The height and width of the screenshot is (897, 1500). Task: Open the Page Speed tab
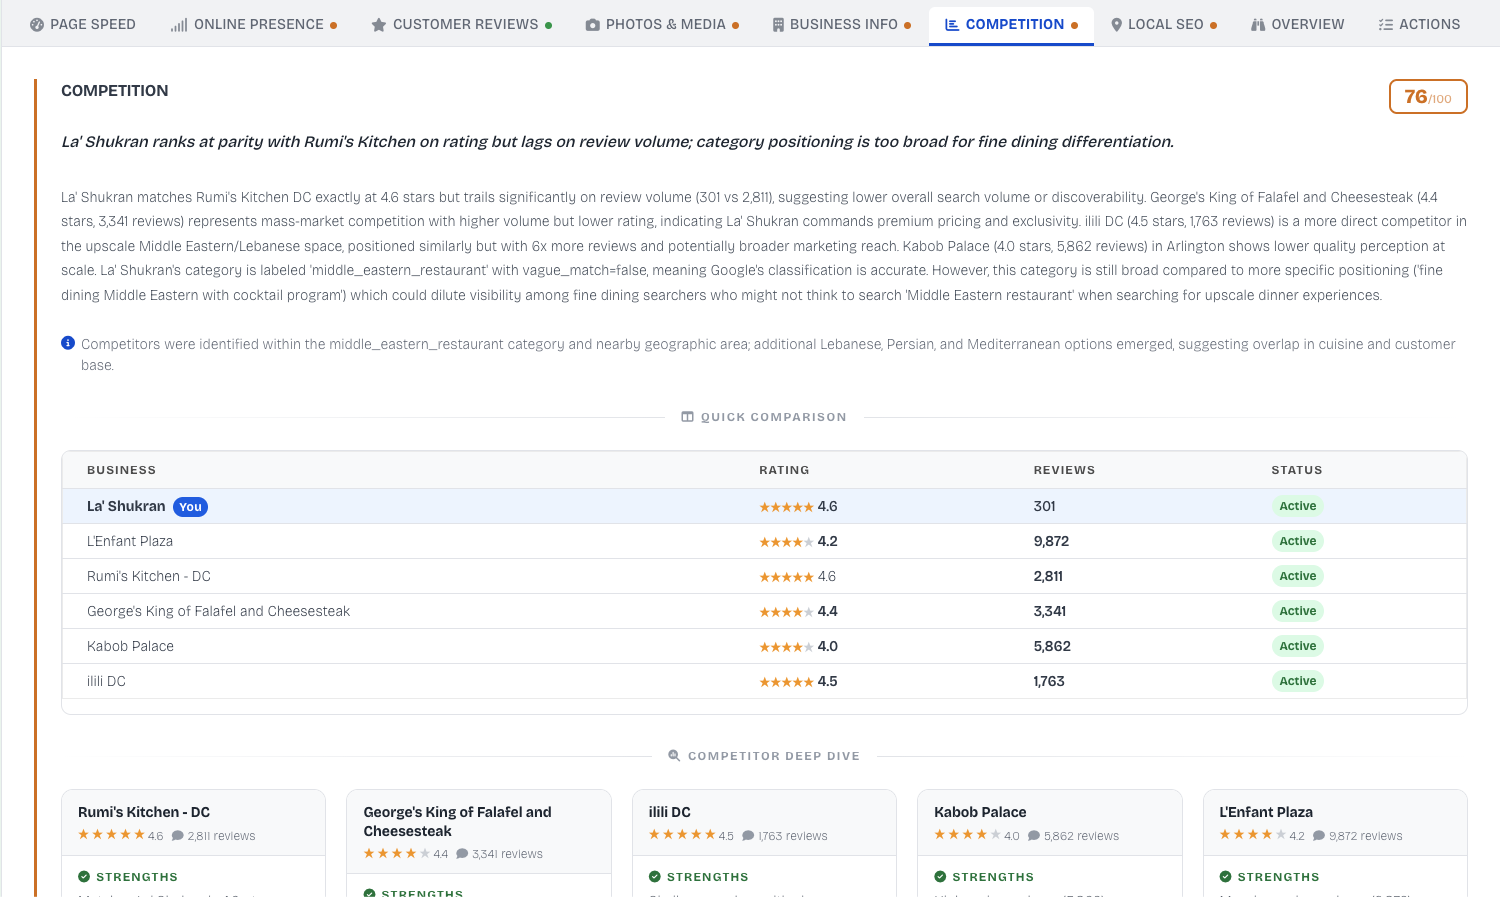point(82,24)
